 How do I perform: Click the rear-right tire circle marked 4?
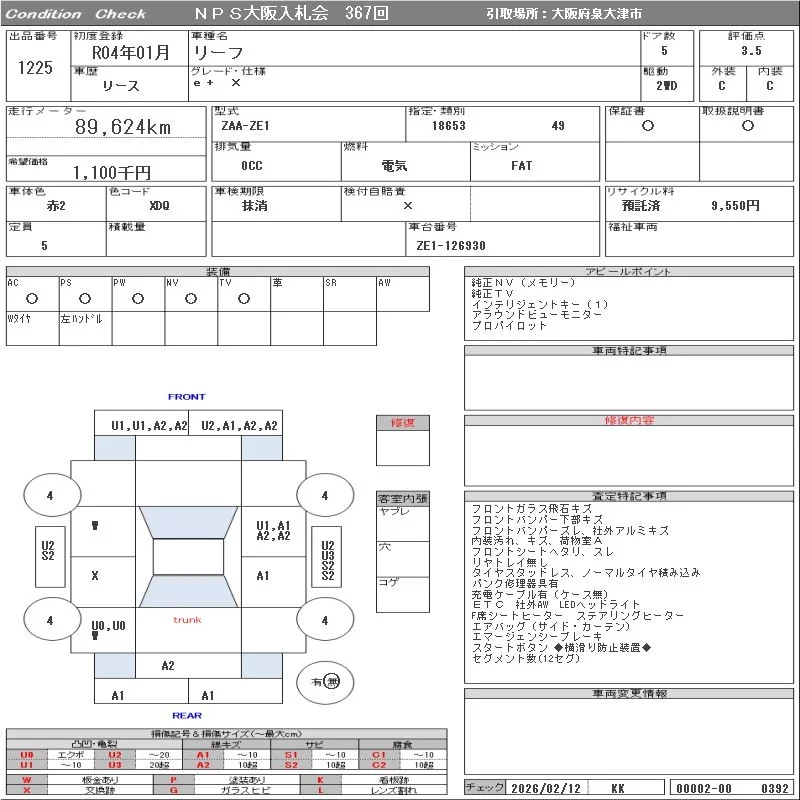324,620
